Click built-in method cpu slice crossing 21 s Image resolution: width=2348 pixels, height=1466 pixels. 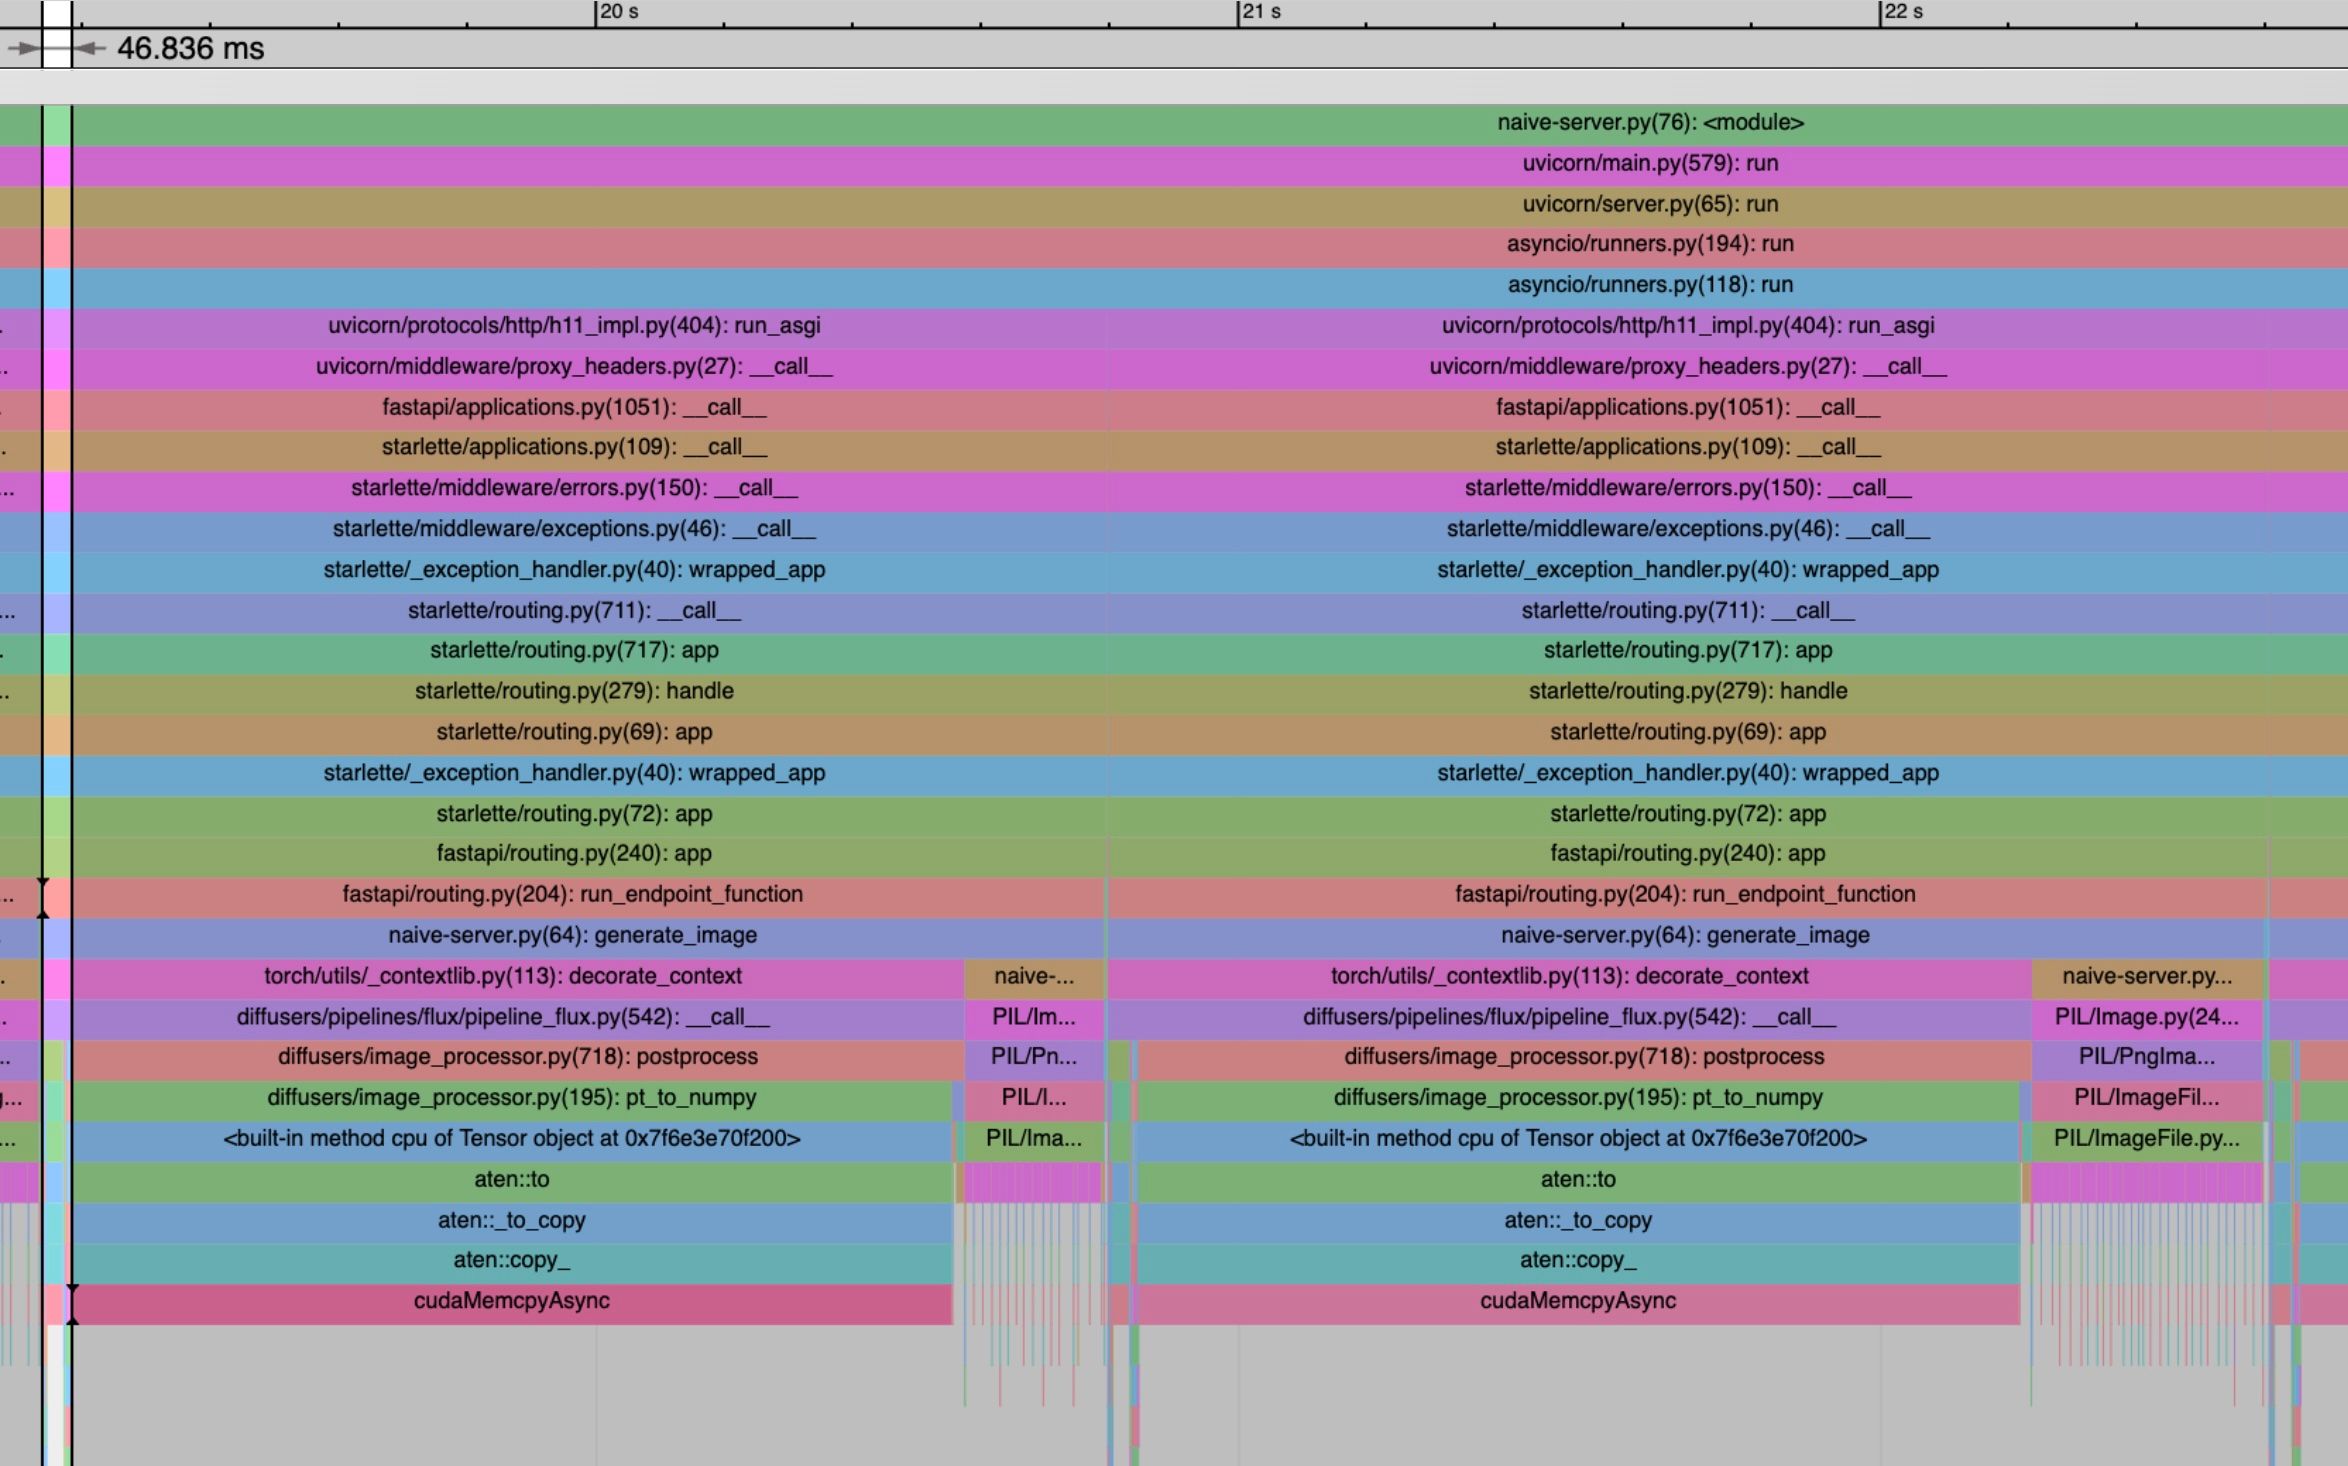tap(1579, 1140)
